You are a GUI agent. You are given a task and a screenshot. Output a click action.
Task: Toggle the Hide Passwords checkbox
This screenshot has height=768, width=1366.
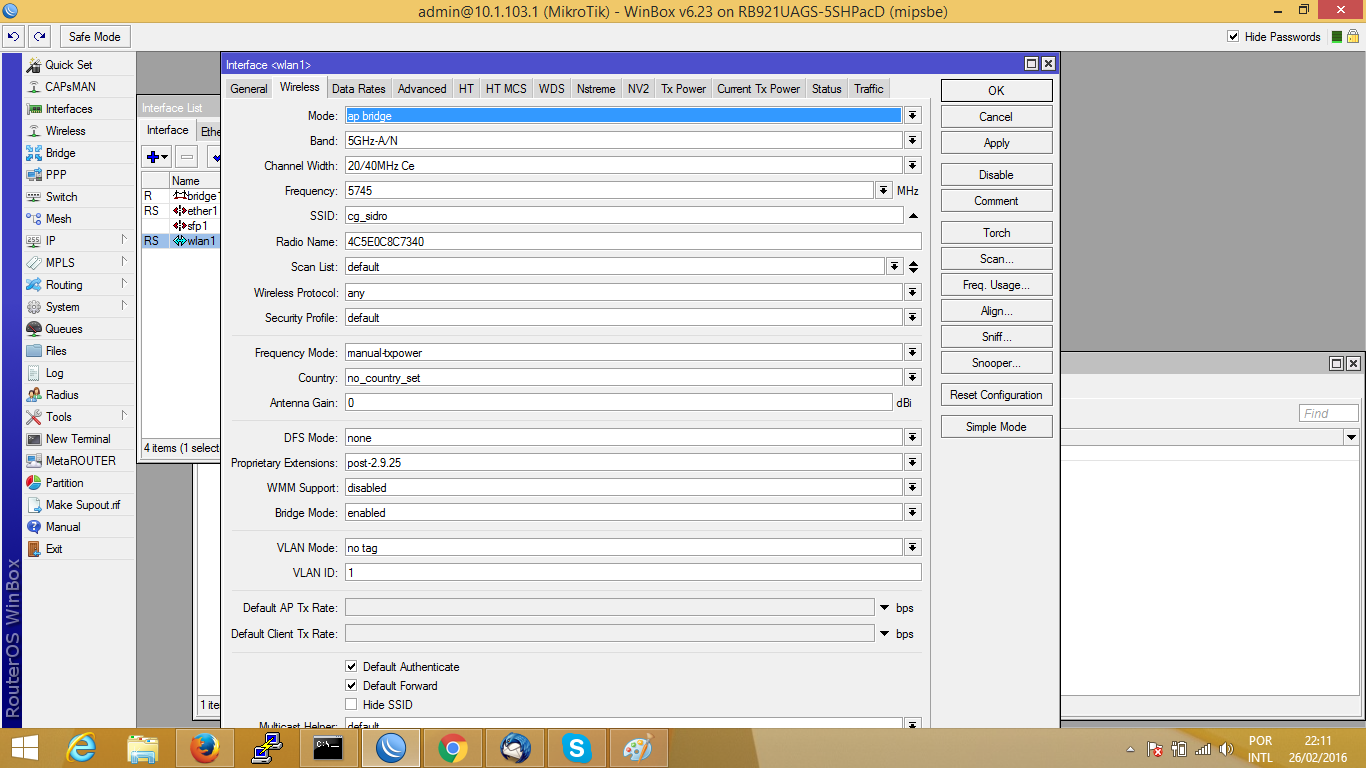pyautogui.click(x=1233, y=37)
